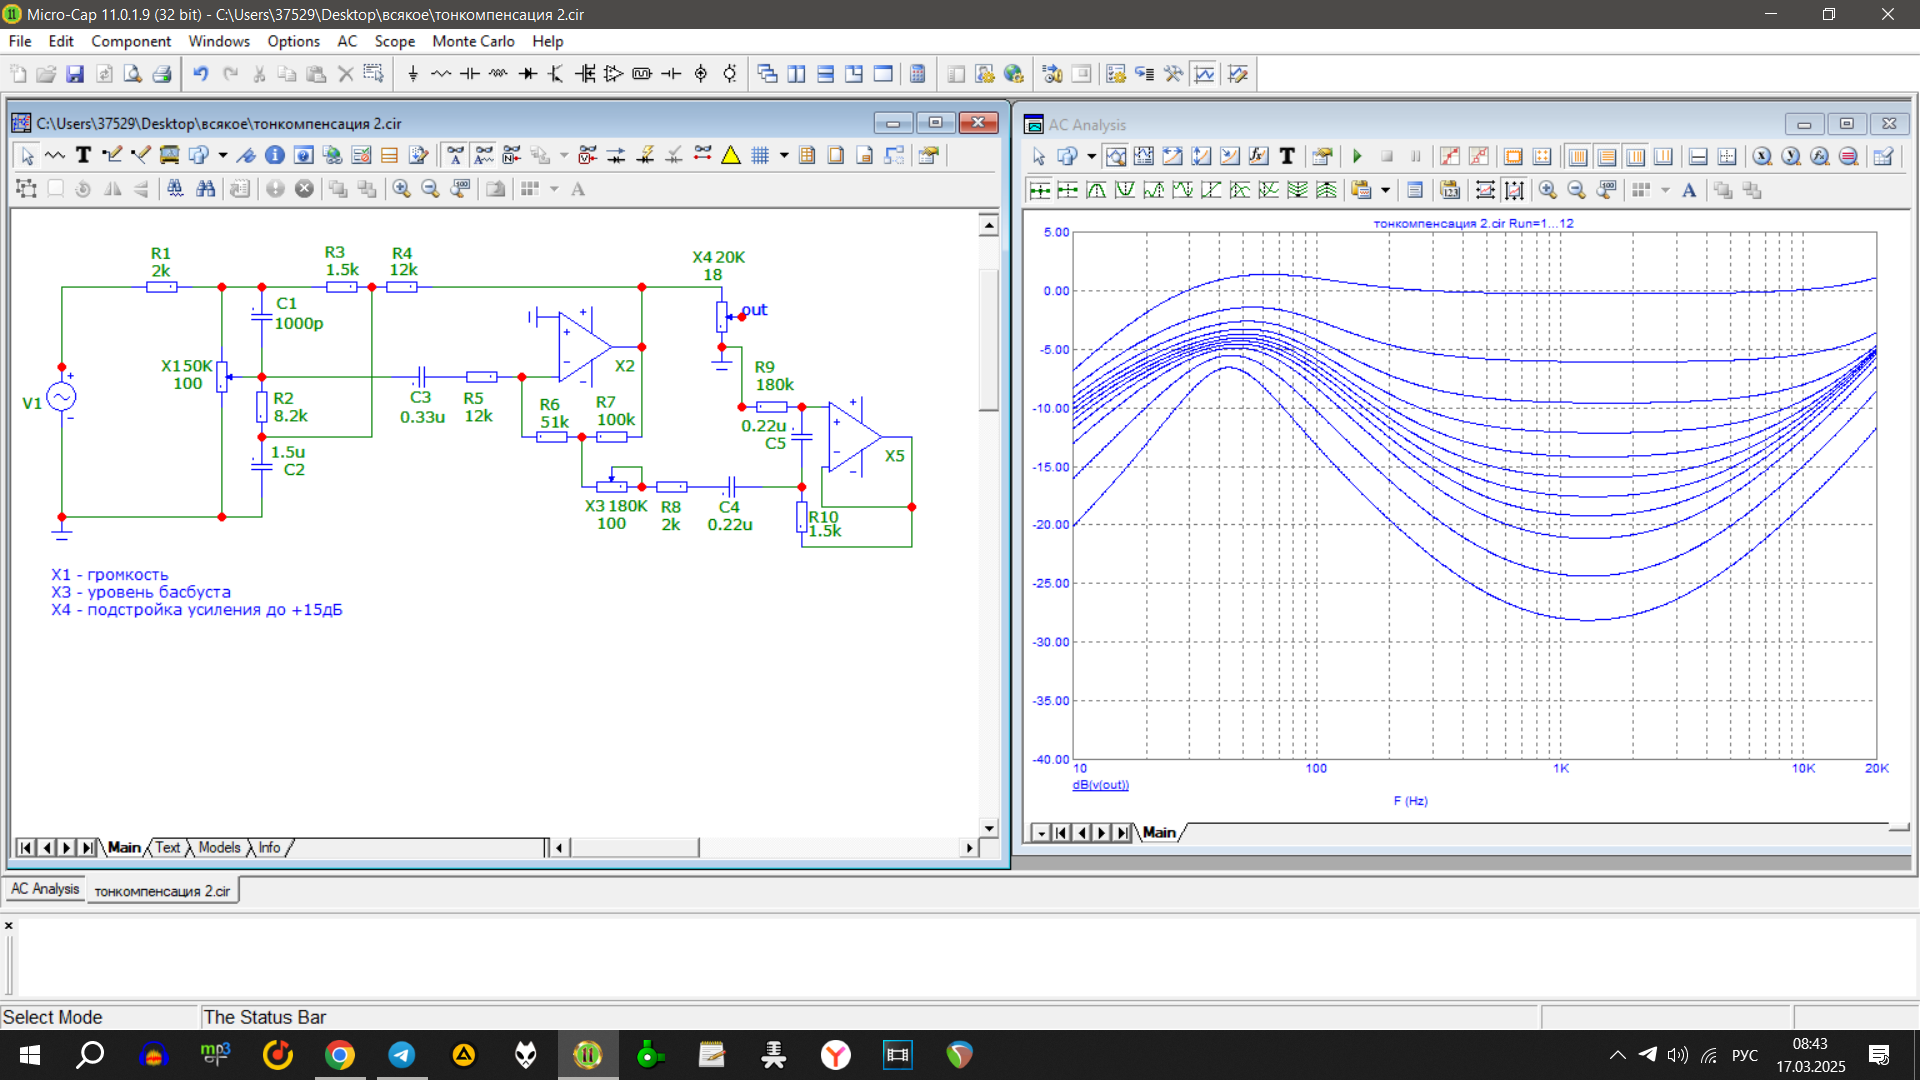Click the green Run analysis arrow
Screen dimensions: 1920x1080
pyautogui.click(x=1357, y=156)
